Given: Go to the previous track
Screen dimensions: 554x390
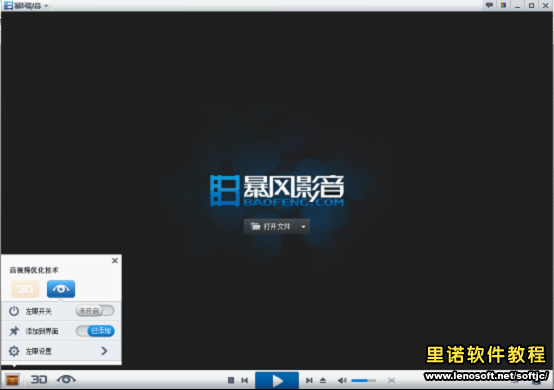Looking at the screenshot, I should pyautogui.click(x=244, y=380).
